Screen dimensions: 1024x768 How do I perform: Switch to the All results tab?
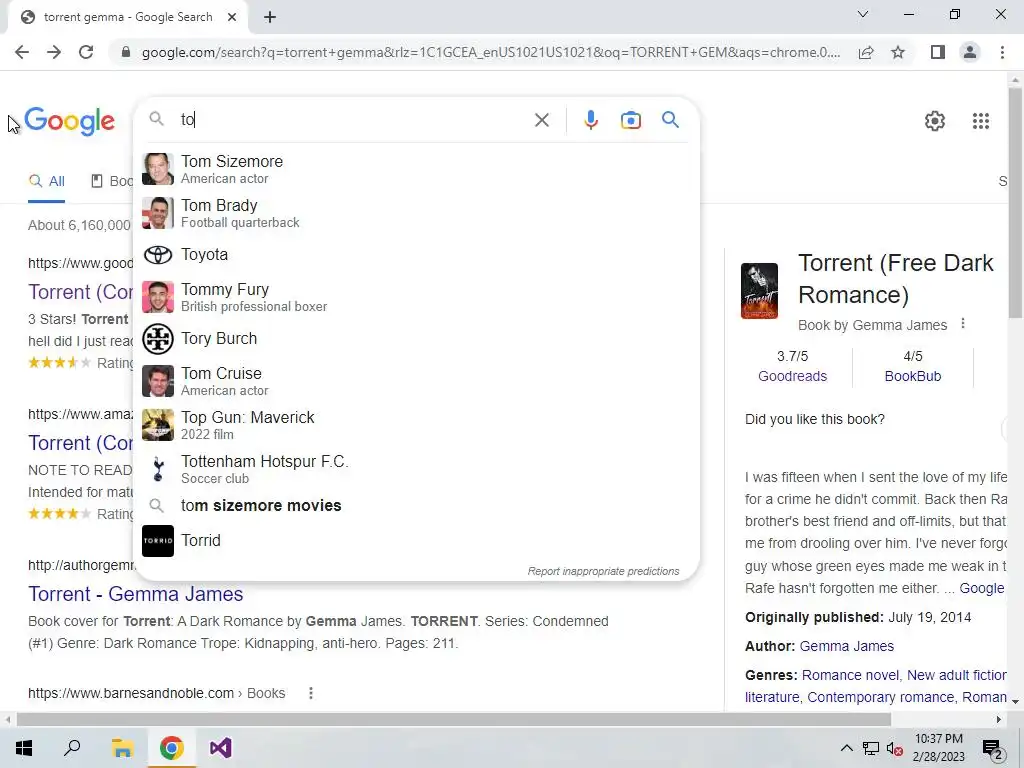click(x=46, y=182)
